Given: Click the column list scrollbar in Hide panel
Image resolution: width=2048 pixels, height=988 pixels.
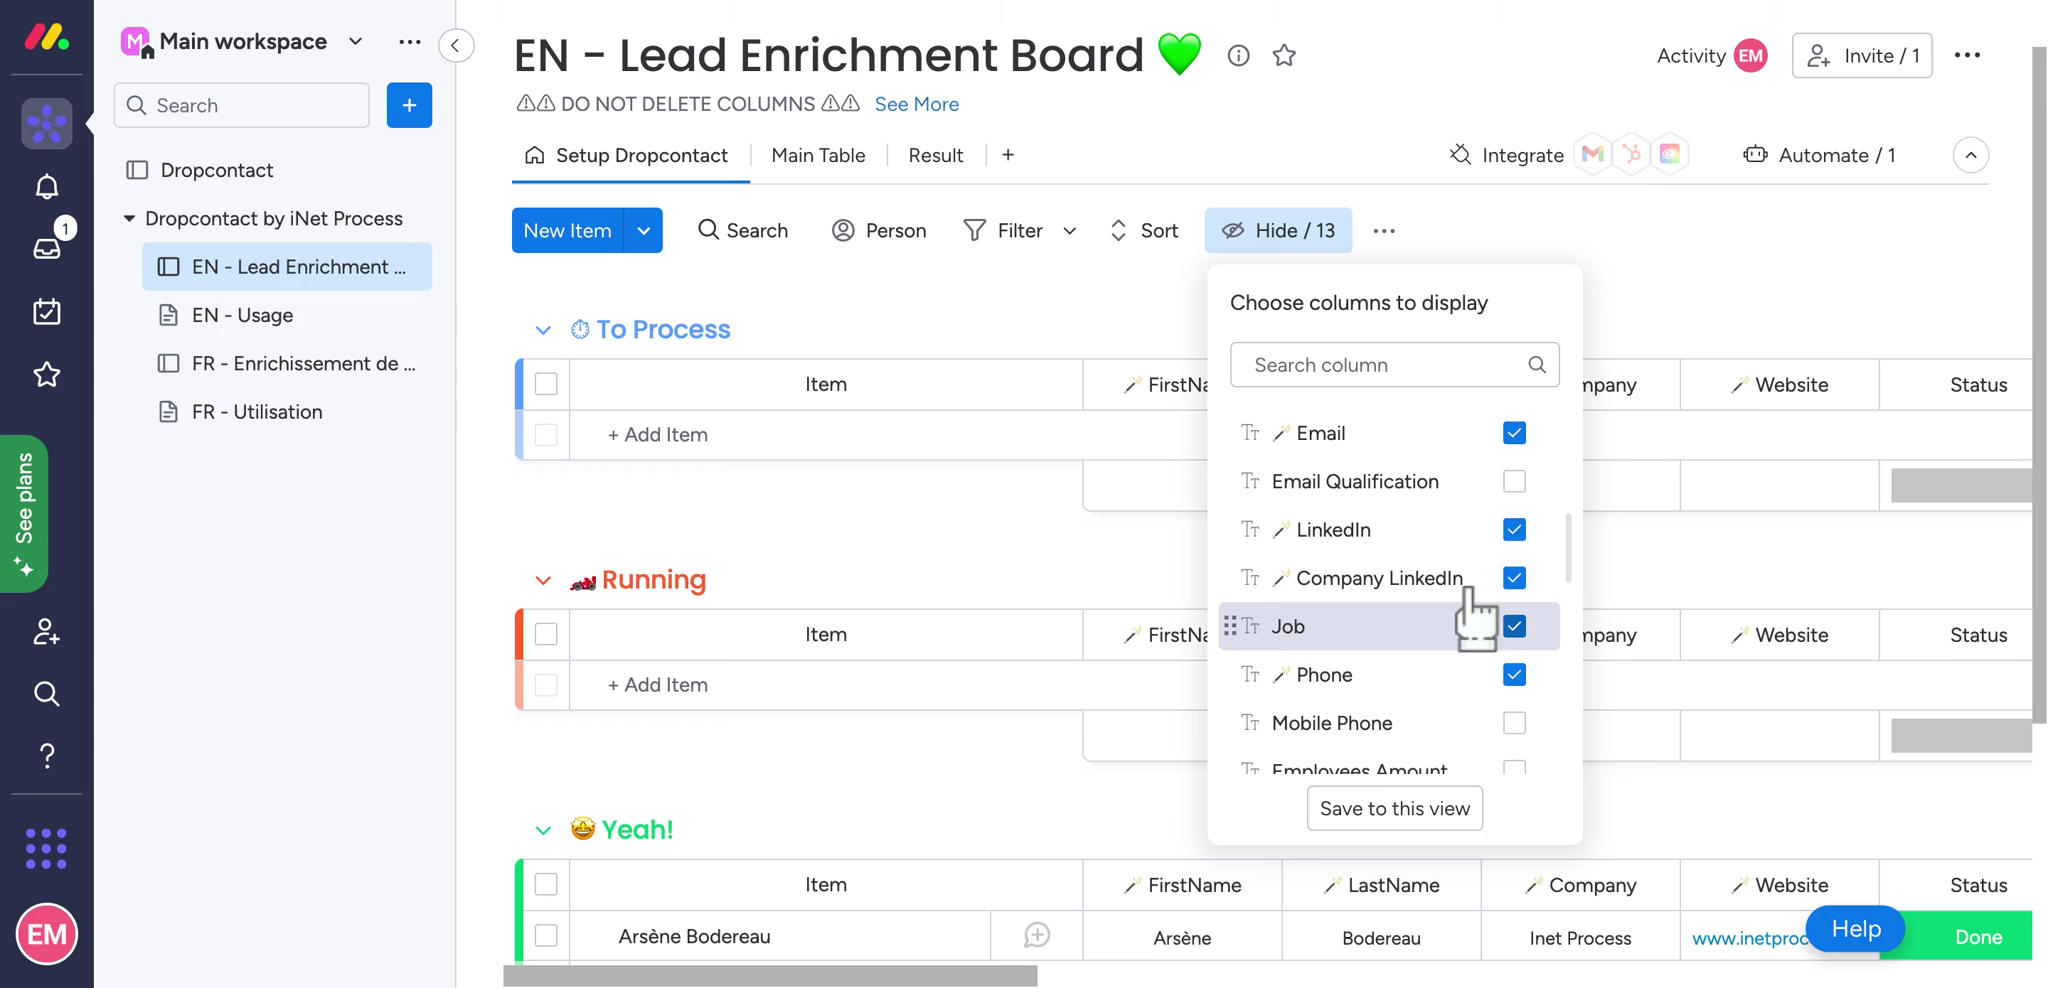Looking at the screenshot, I should tap(1567, 547).
